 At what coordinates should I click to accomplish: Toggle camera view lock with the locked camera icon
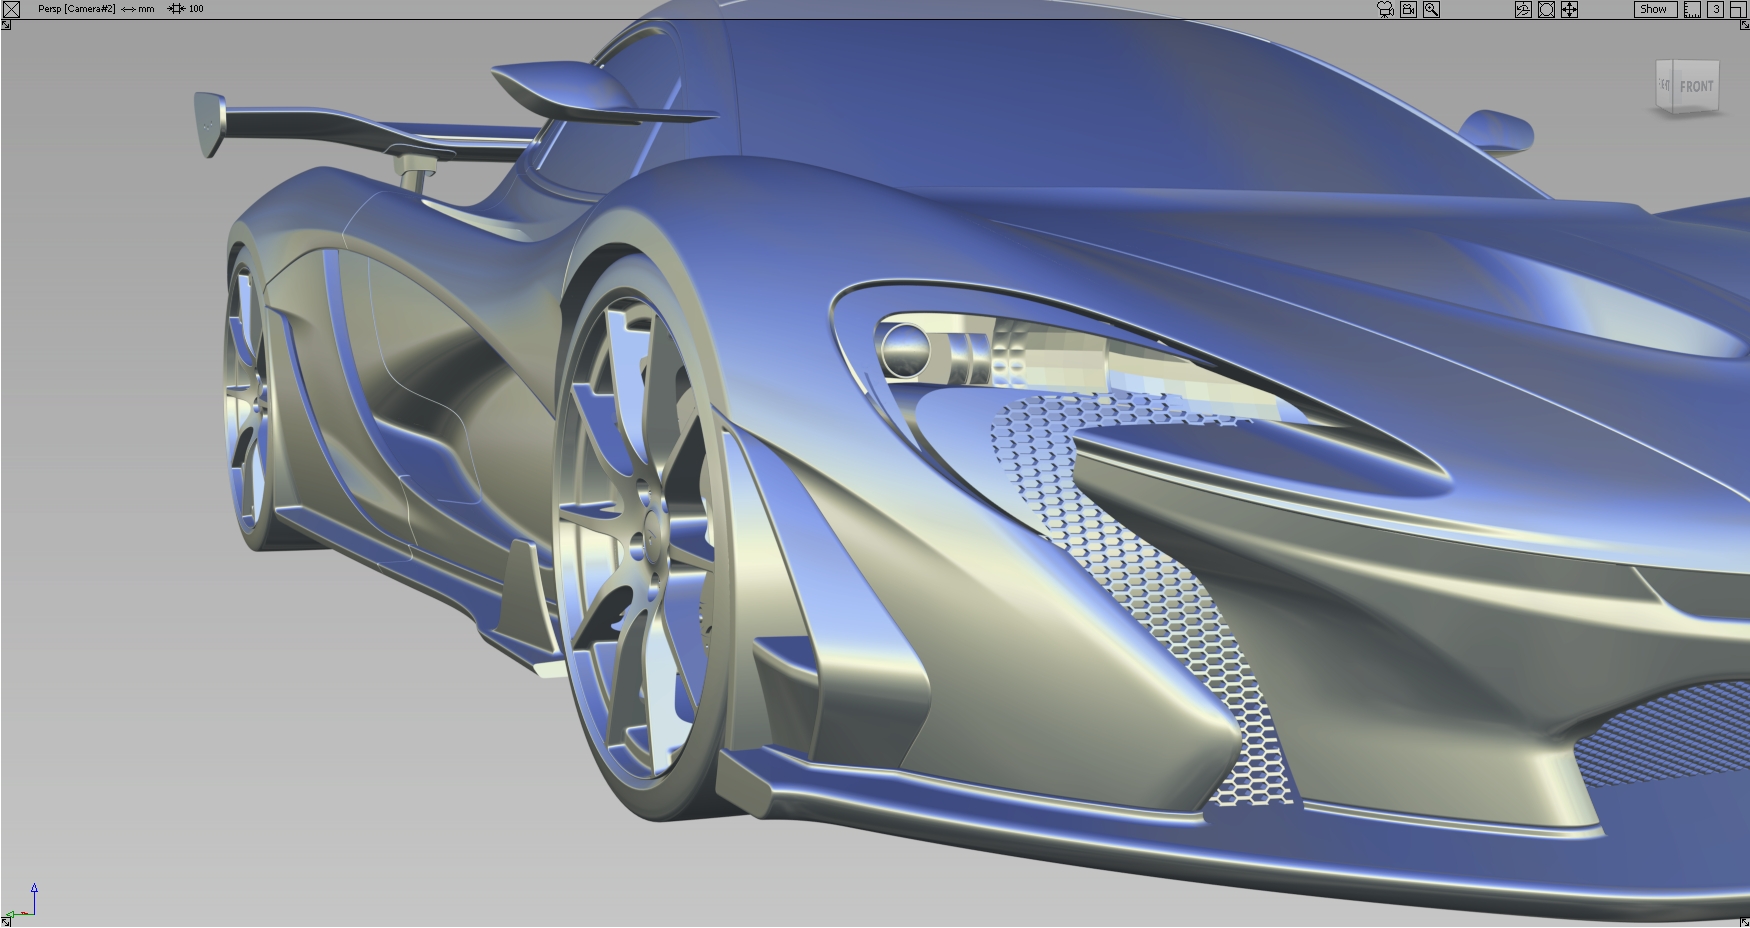pos(1408,9)
